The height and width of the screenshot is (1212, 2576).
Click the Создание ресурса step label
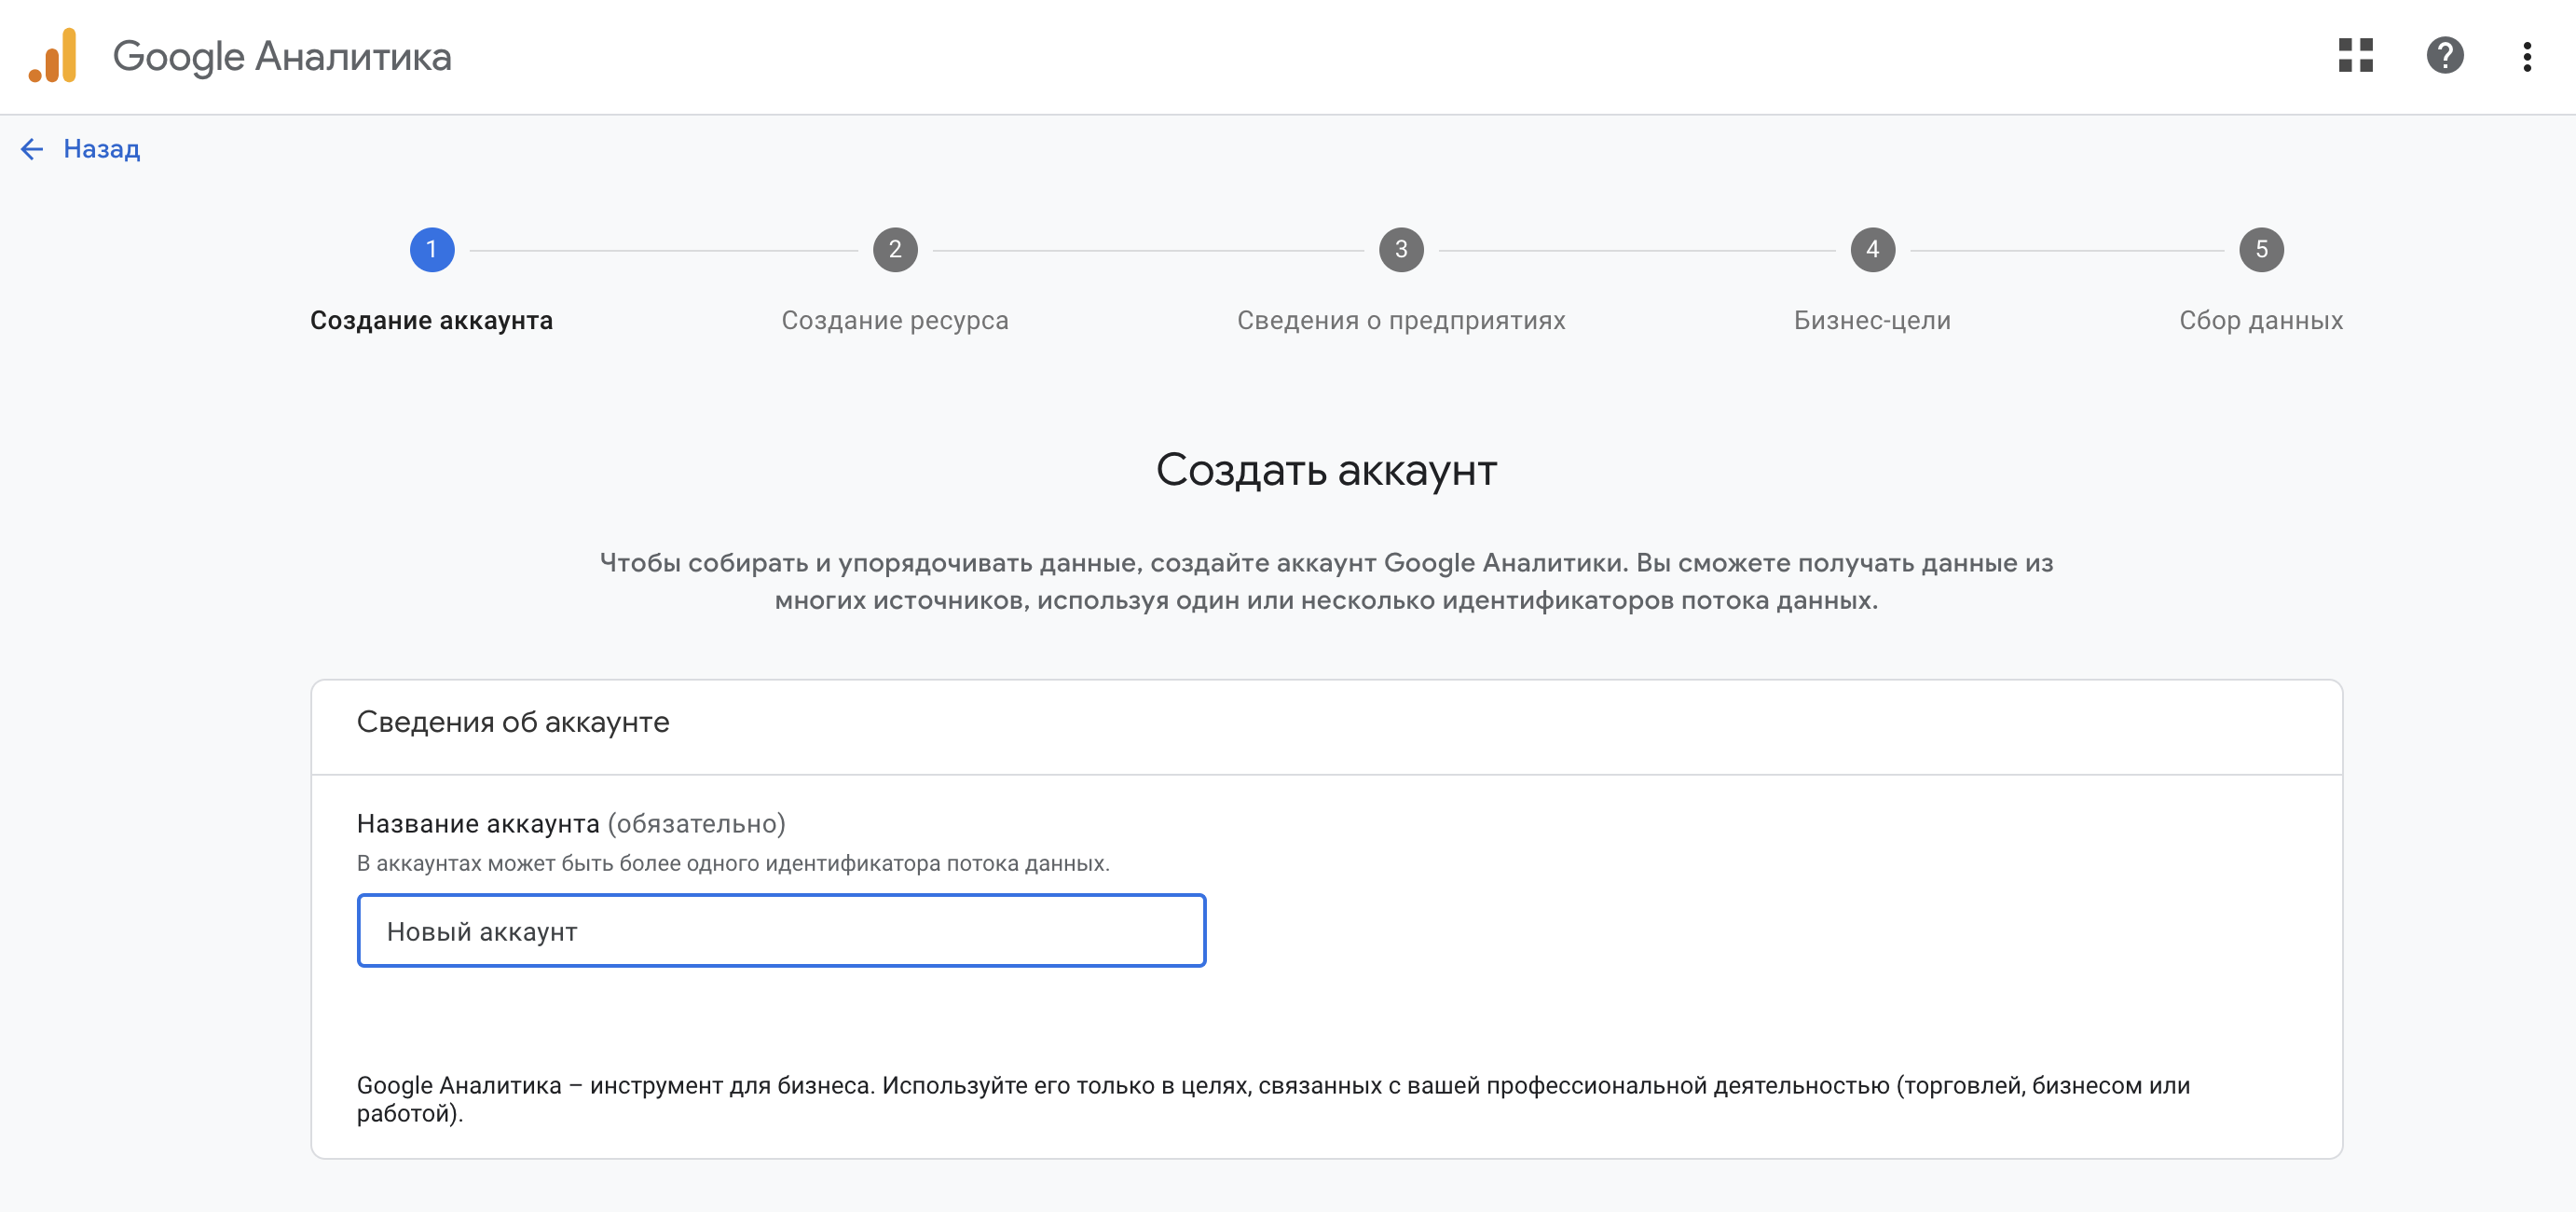(x=895, y=320)
